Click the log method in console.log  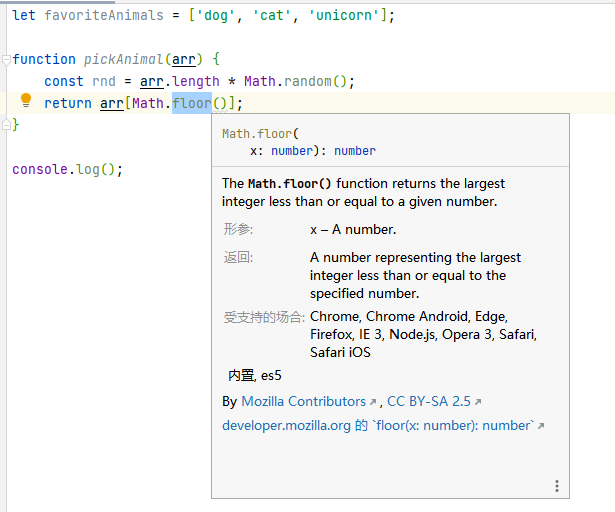tap(90, 169)
